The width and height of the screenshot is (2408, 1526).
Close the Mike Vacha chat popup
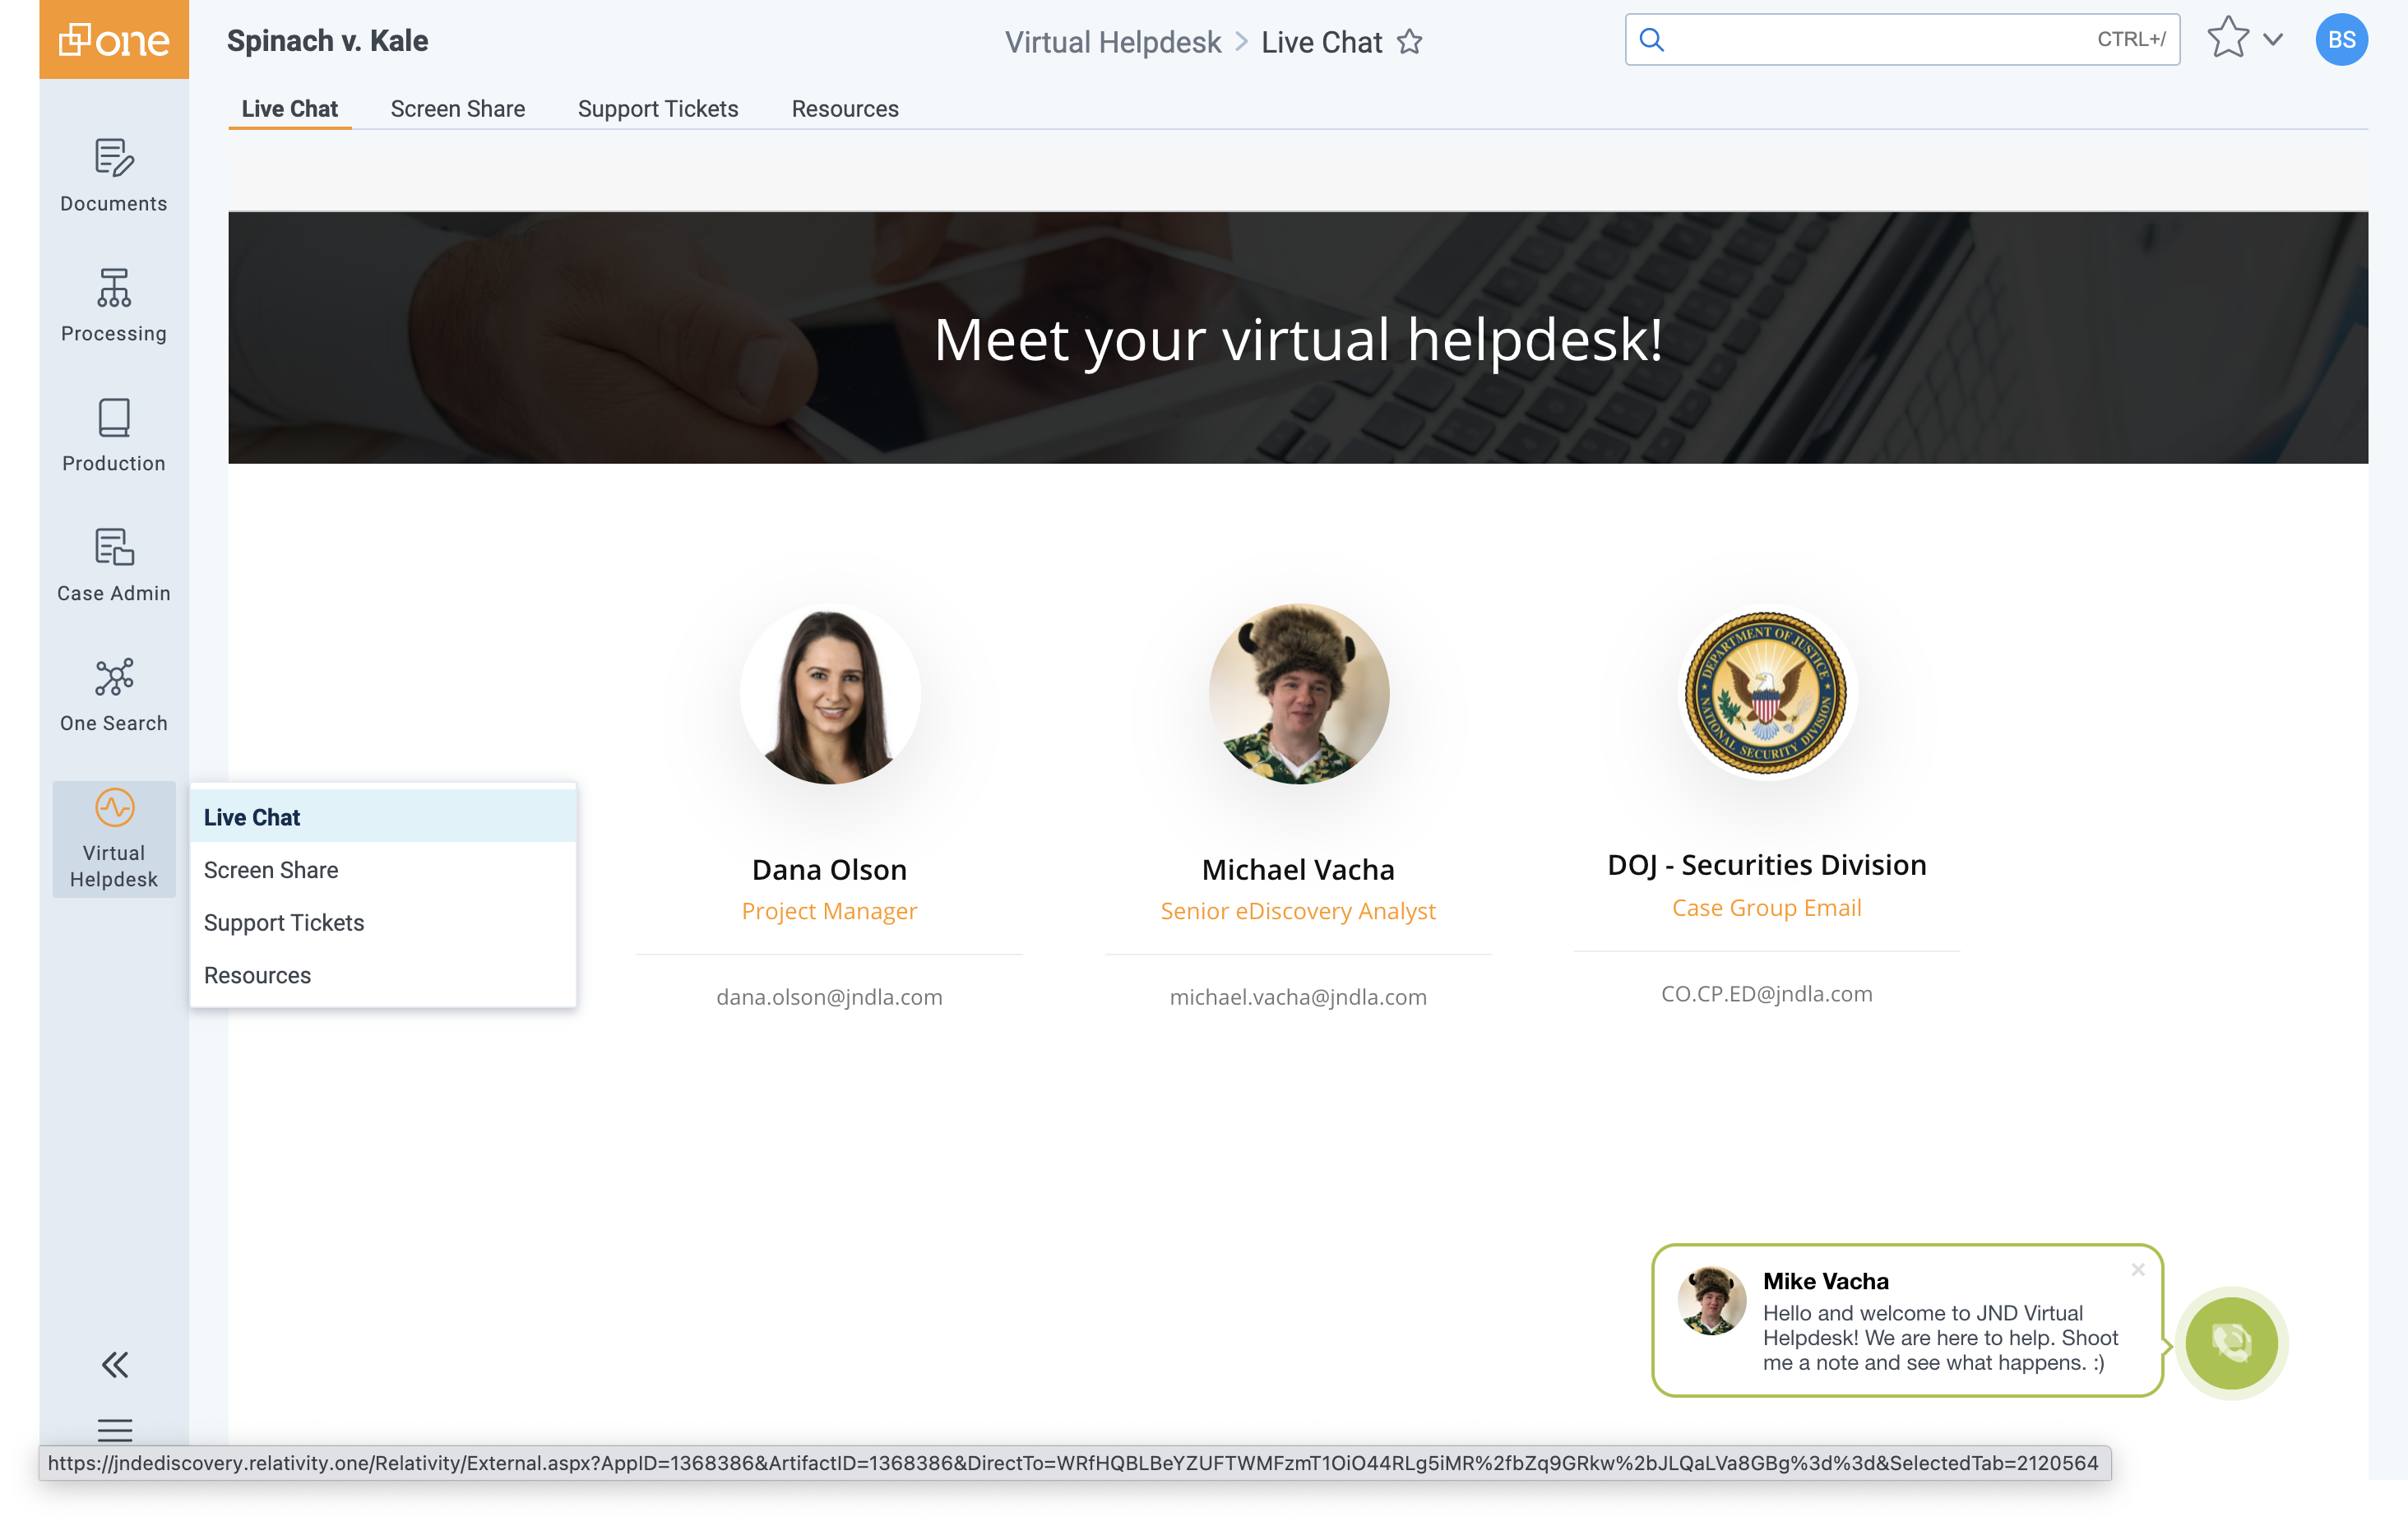coord(2137,1269)
